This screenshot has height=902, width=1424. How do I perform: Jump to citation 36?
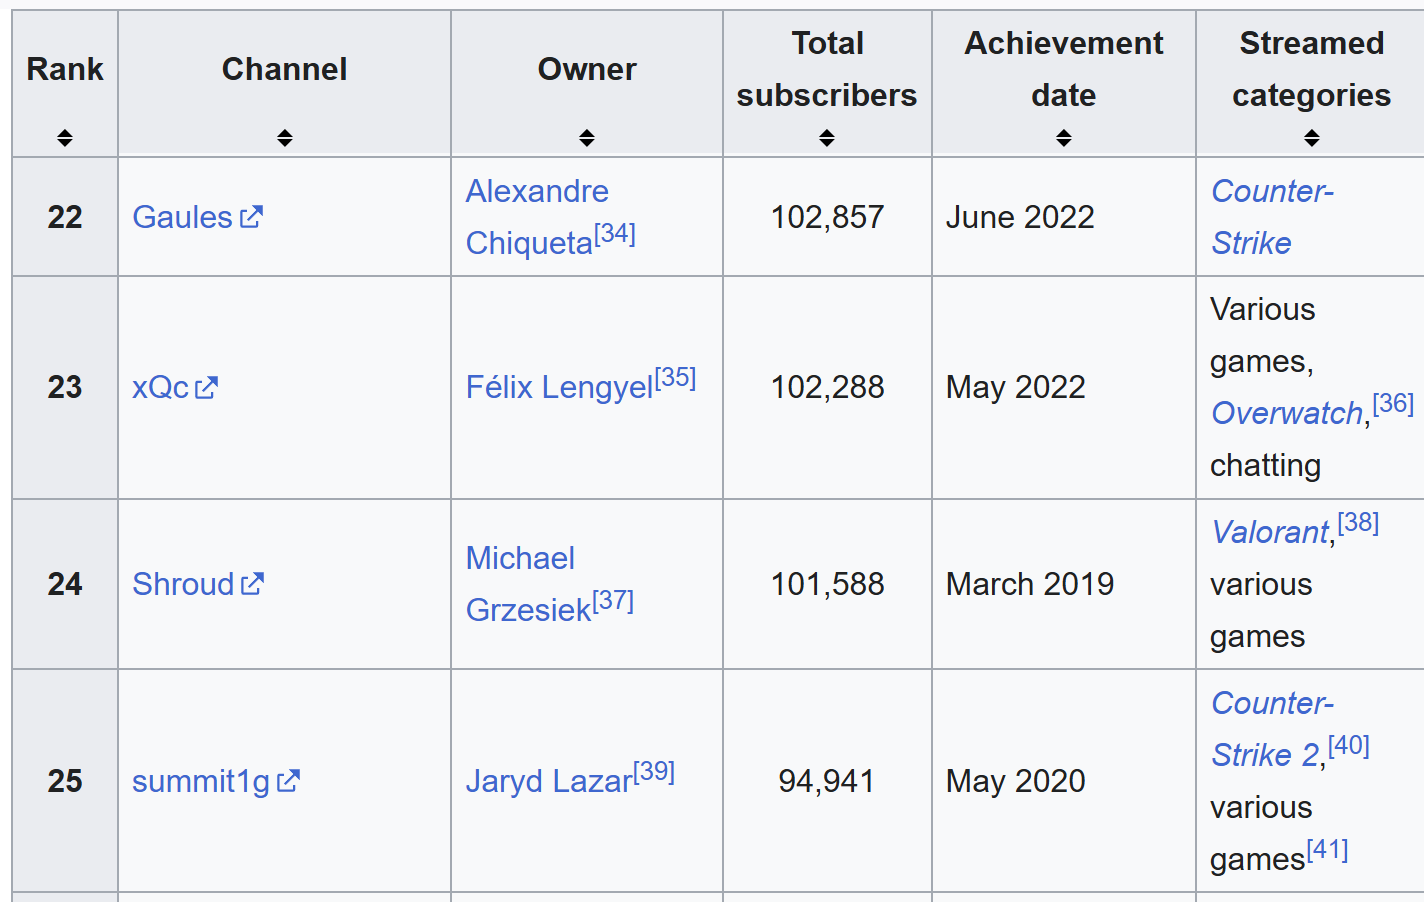tap(1393, 404)
